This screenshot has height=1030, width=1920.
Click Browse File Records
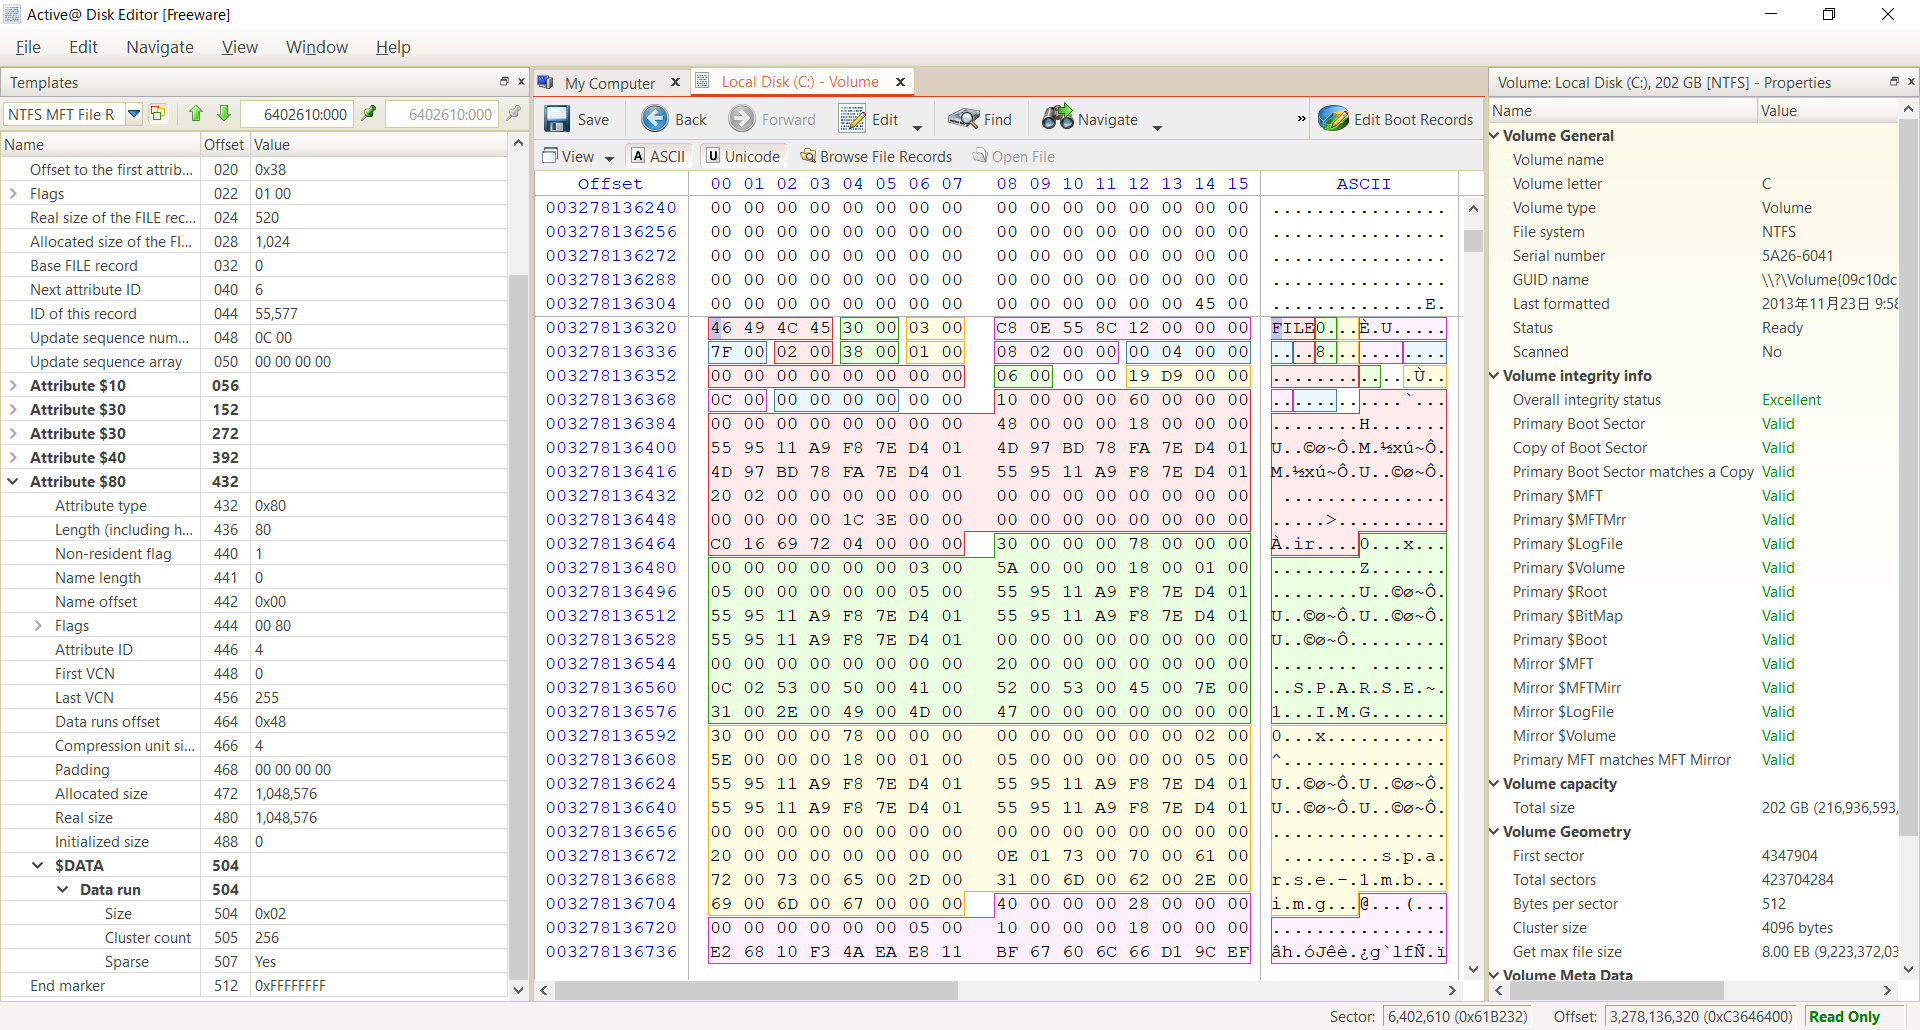876,156
